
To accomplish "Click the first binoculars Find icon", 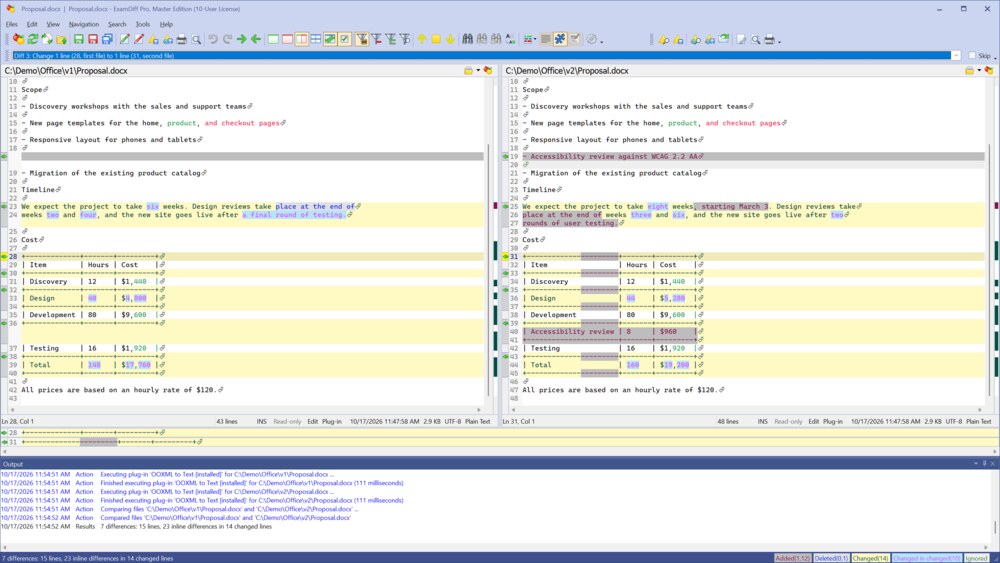I will 467,40.
